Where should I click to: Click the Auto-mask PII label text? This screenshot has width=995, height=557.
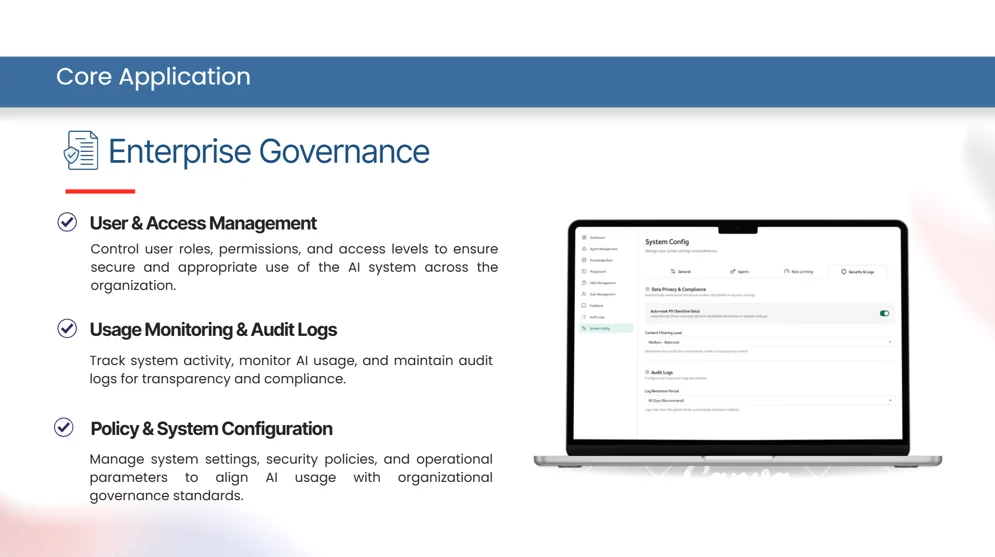coord(675,311)
